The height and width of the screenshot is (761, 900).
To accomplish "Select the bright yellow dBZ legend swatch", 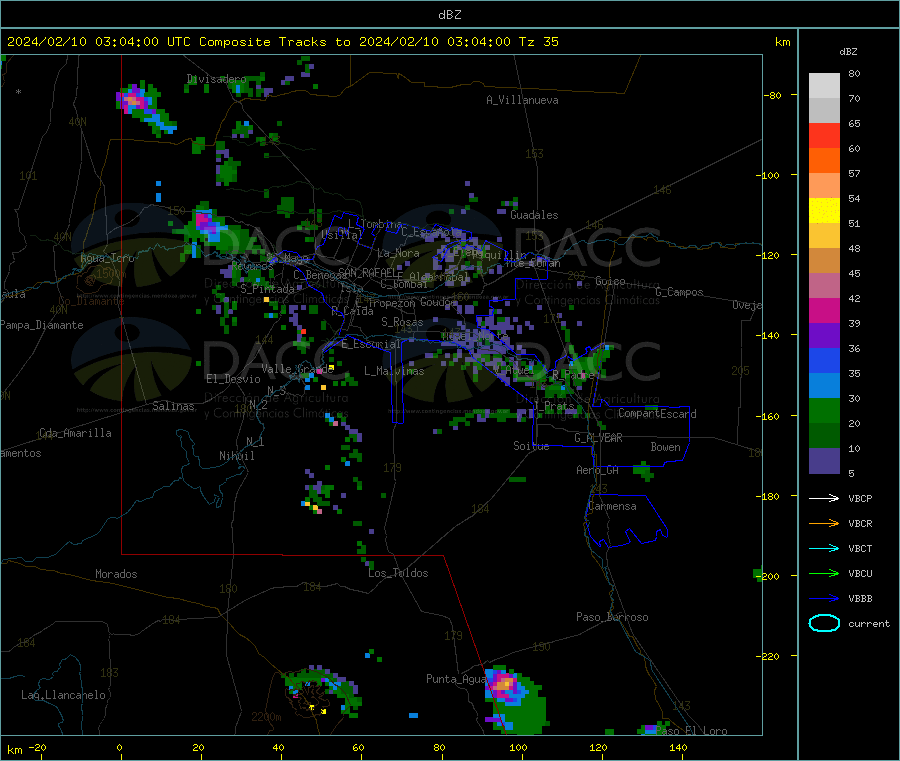I will pos(824,211).
